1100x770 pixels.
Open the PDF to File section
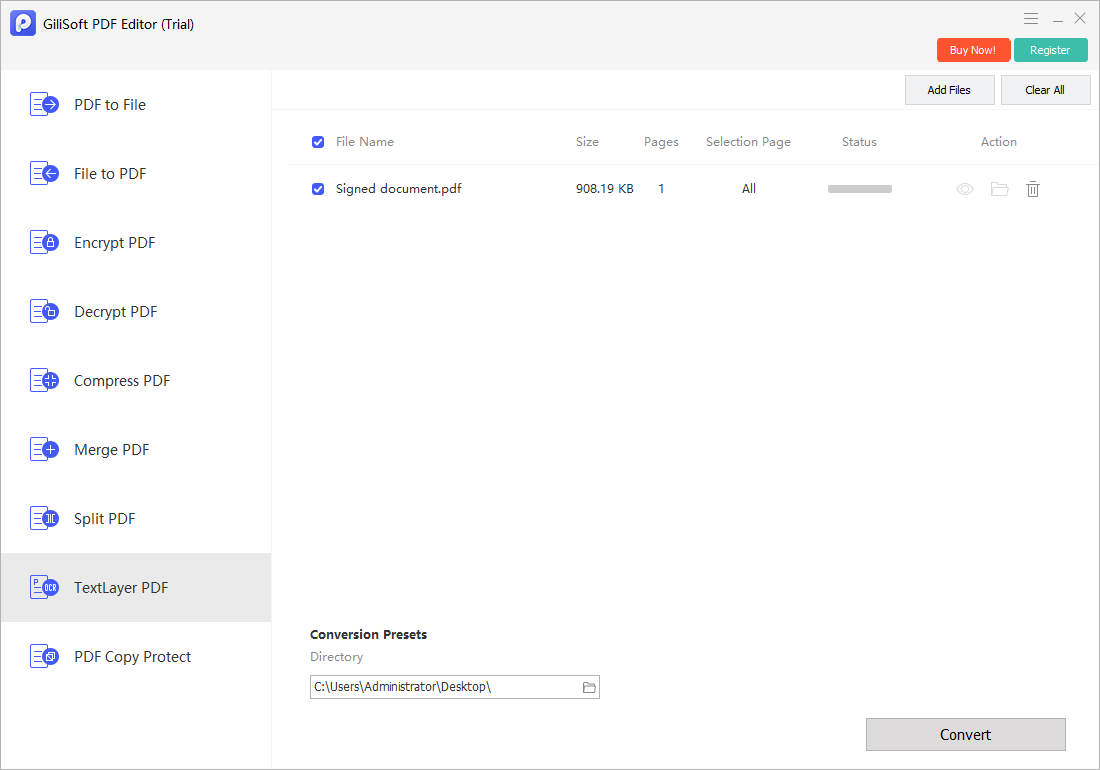tap(136, 104)
